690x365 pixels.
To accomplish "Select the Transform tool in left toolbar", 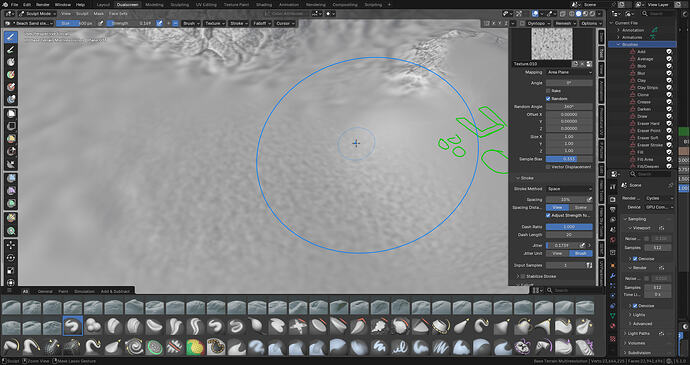I will point(11,283).
